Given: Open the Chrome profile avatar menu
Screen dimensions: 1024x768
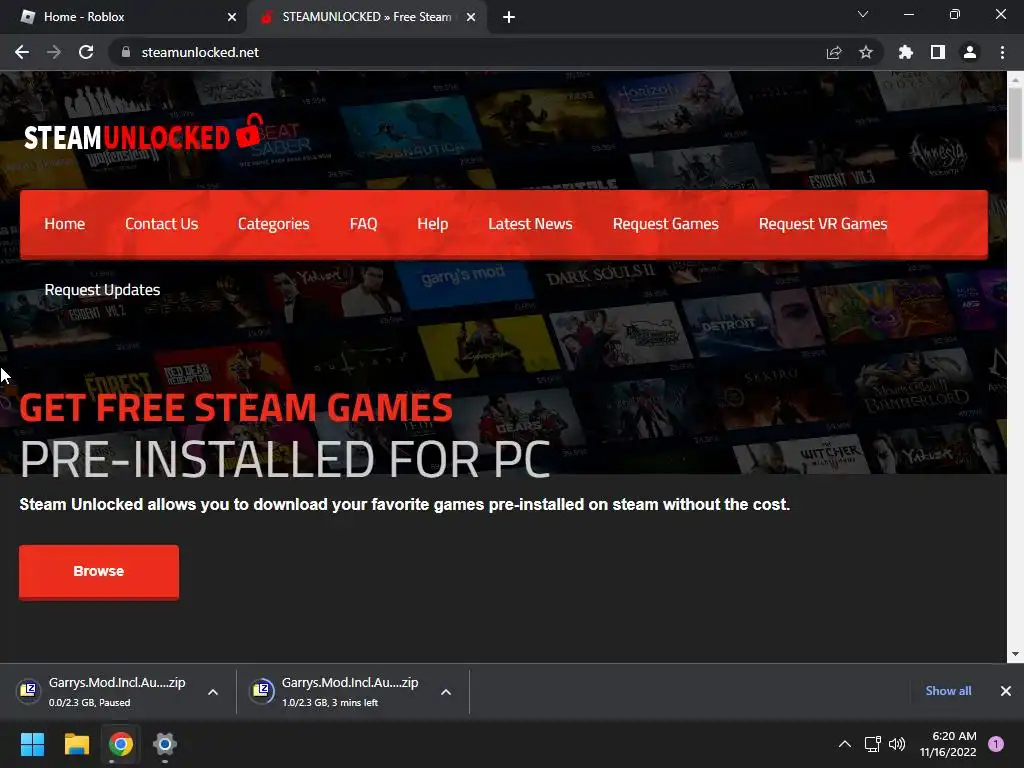Looking at the screenshot, I should point(970,52).
